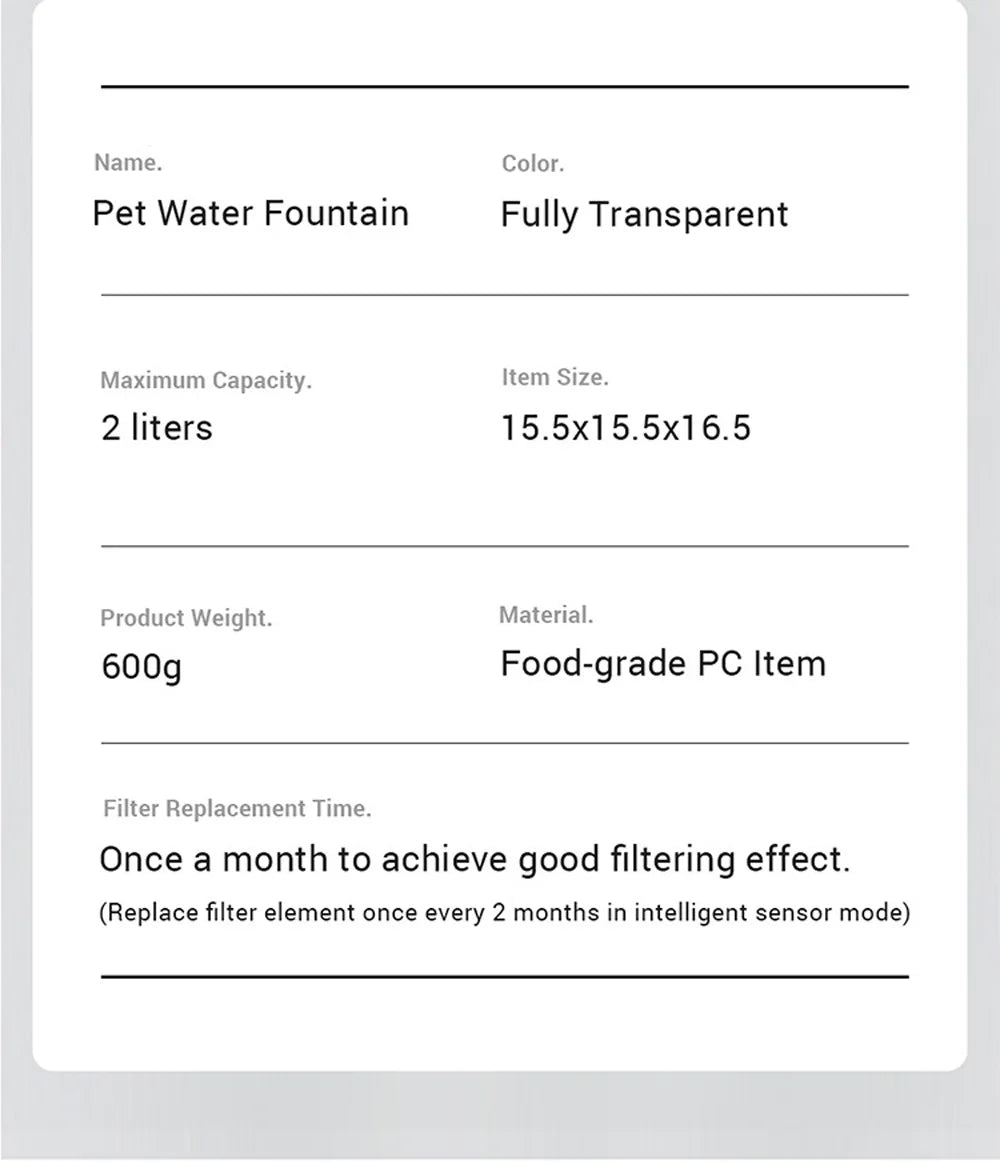Click divider line below 2 liters row
The image size is (1000, 1163).
click(504, 547)
